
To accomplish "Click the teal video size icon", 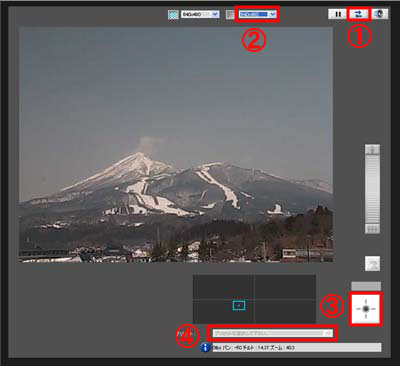I will tap(173, 15).
